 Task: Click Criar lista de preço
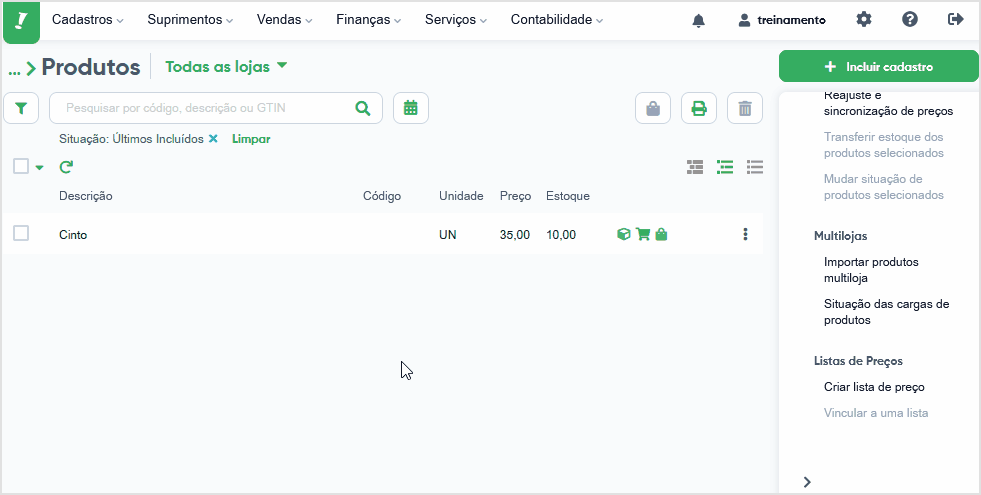[x=874, y=387]
